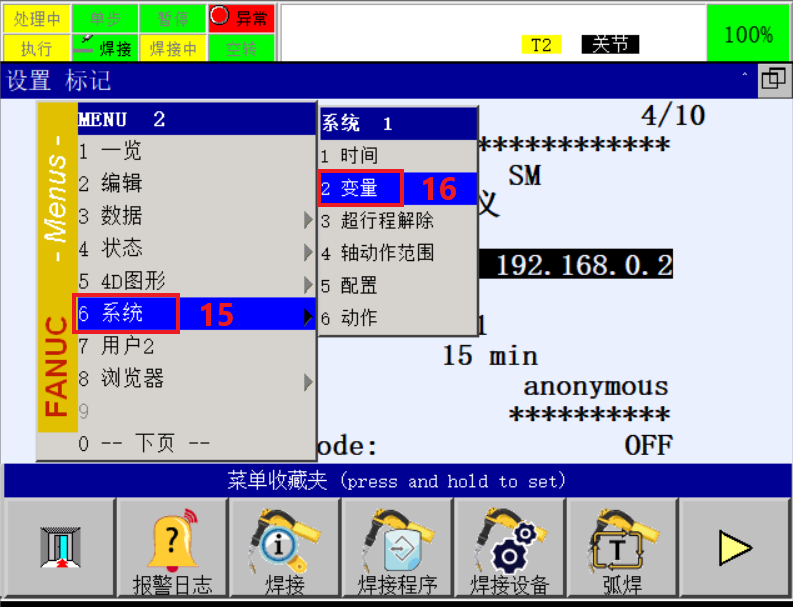Select menu item 1 一览

(196, 151)
